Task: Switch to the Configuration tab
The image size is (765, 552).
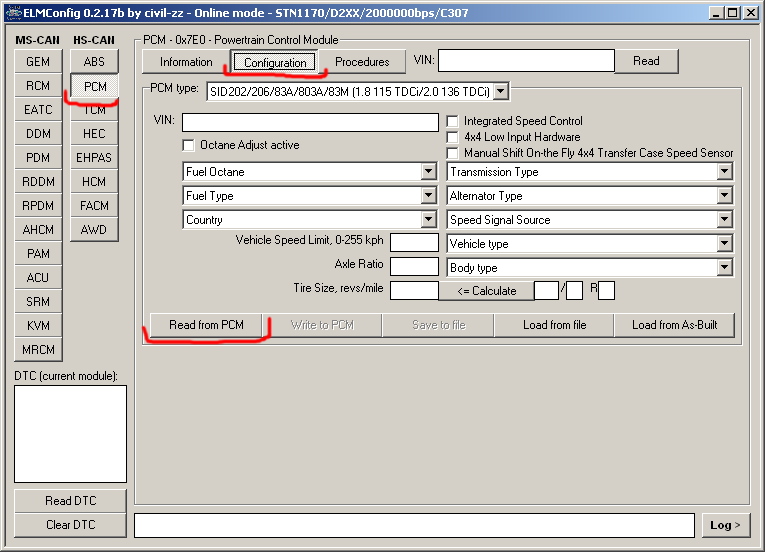Action: tap(275, 62)
